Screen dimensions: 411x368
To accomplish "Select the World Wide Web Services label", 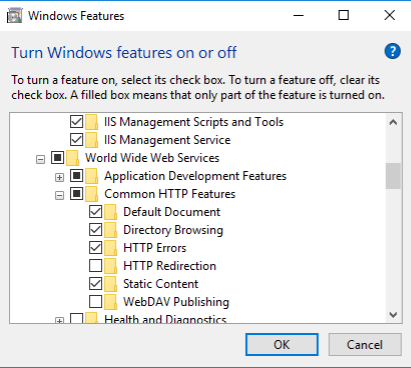I will 152,158.
